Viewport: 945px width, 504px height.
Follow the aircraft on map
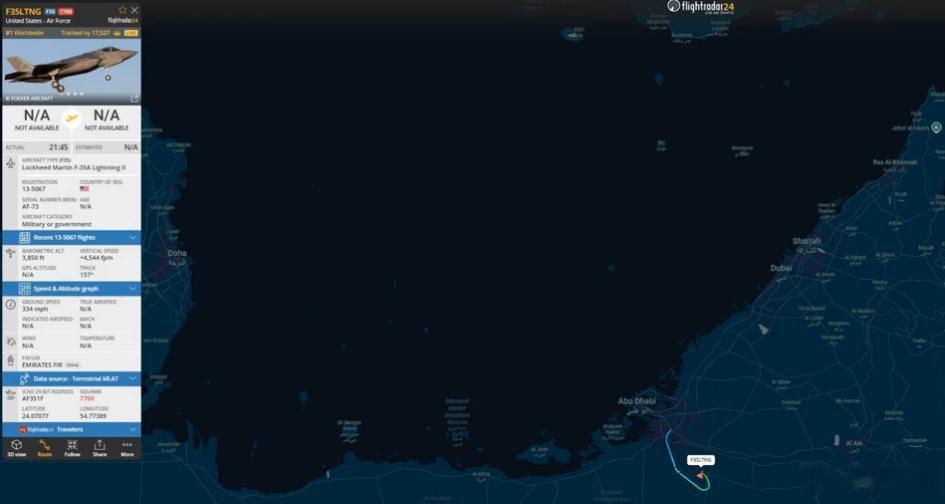(x=72, y=448)
